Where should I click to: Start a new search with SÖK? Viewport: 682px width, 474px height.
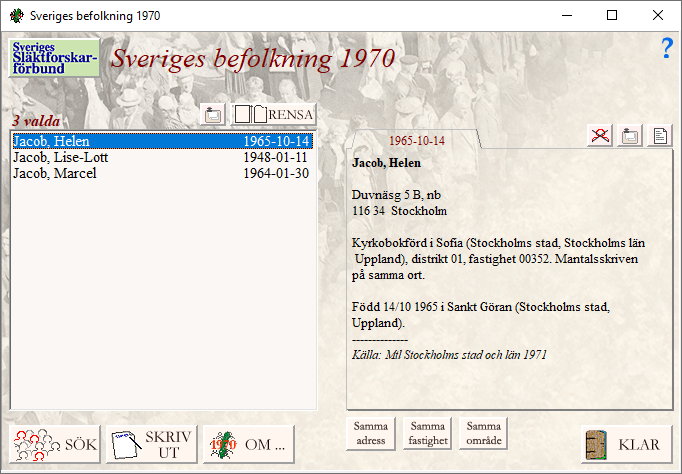(x=55, y=444)
